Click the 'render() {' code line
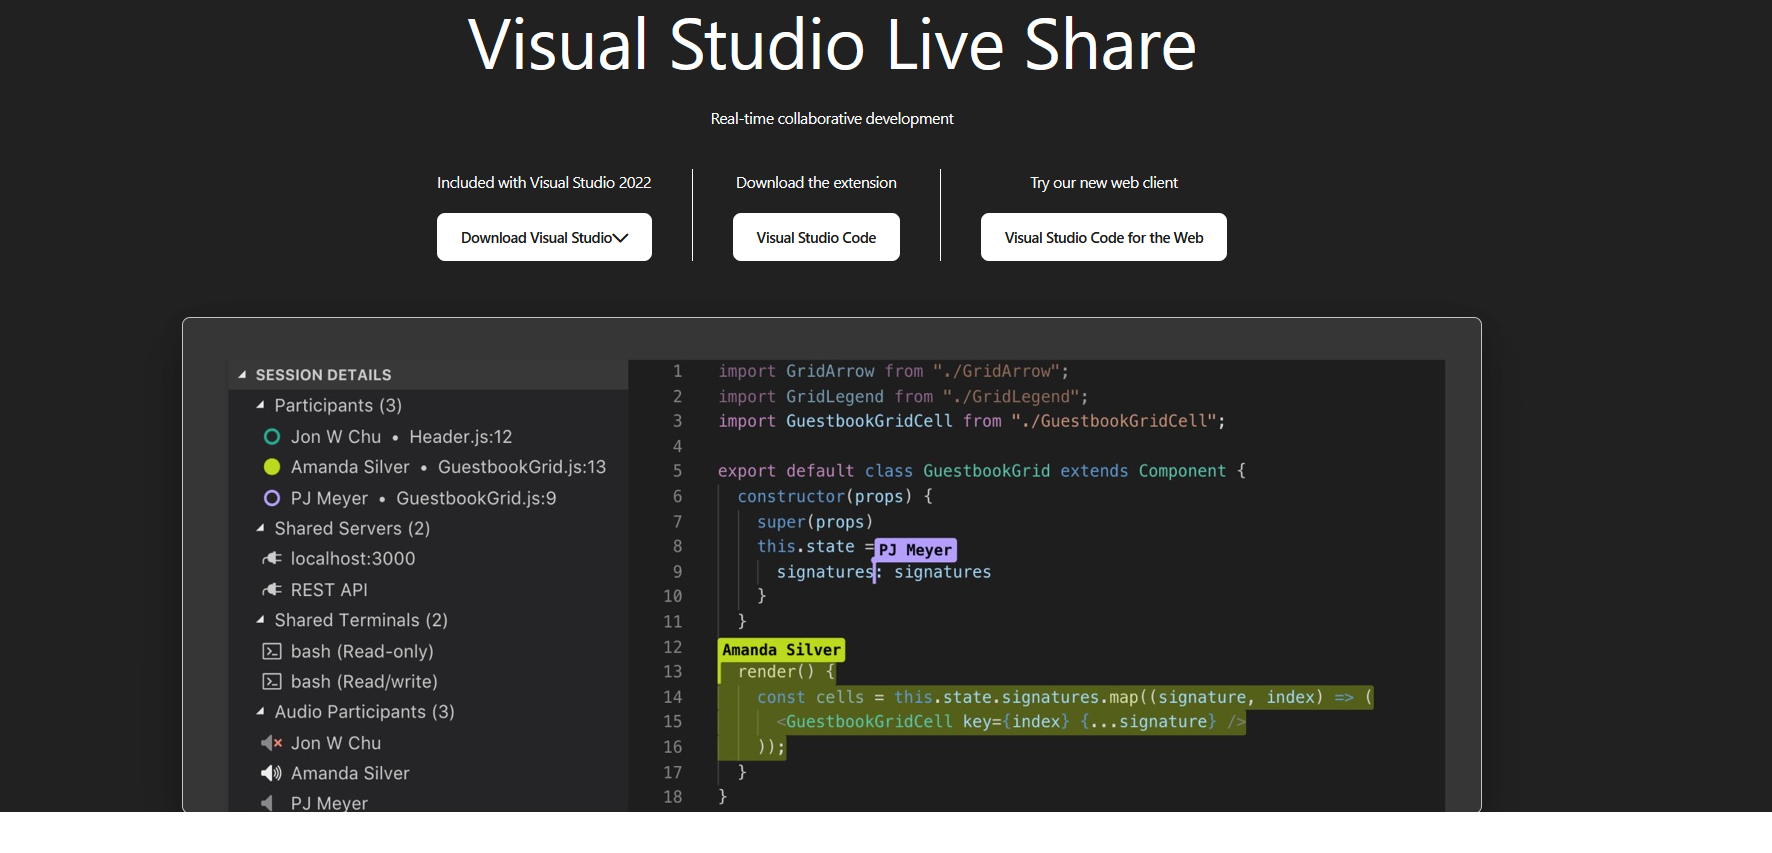The height and width of the screenshot is (853, 1772). pos(786,672)
